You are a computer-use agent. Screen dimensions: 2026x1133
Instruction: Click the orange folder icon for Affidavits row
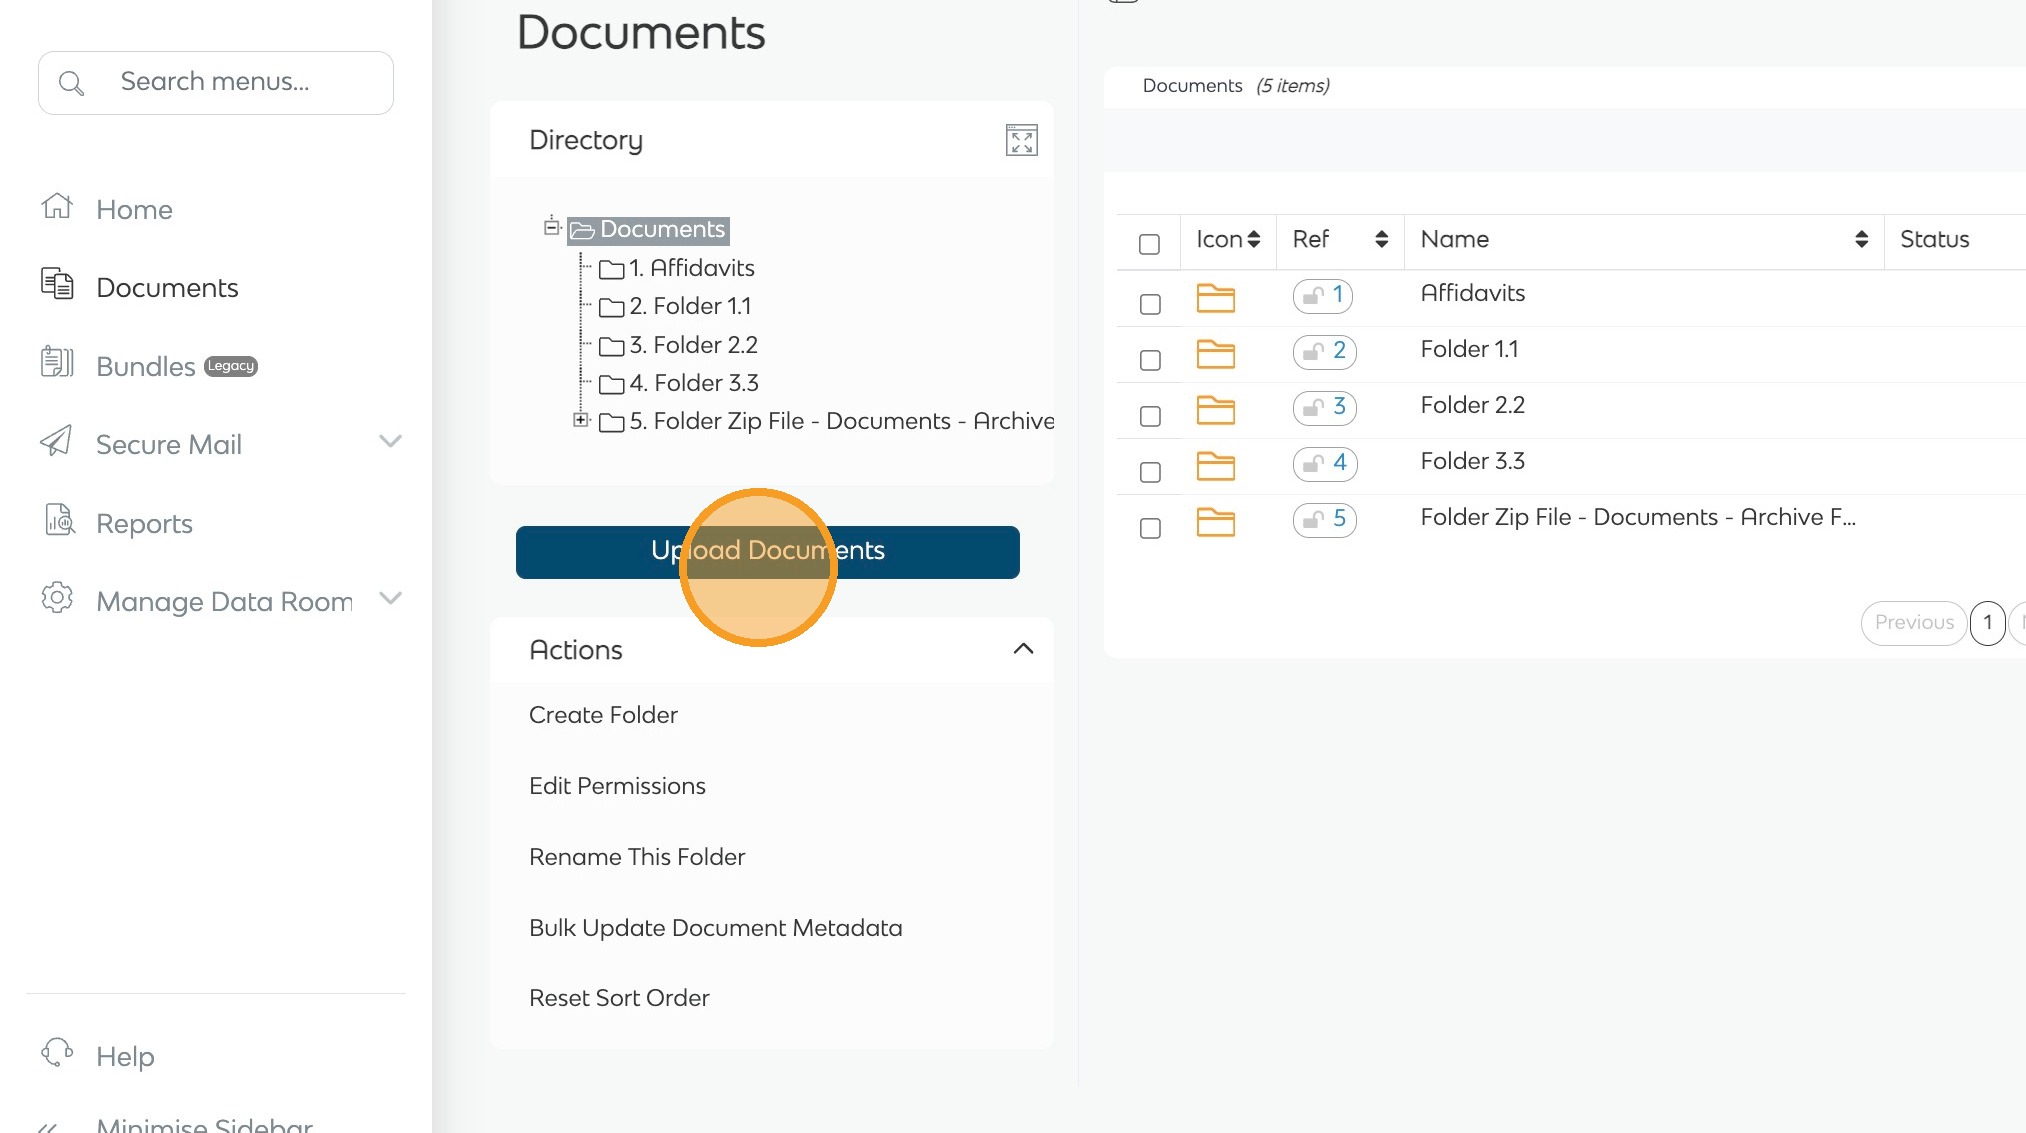pos(1215,298)
